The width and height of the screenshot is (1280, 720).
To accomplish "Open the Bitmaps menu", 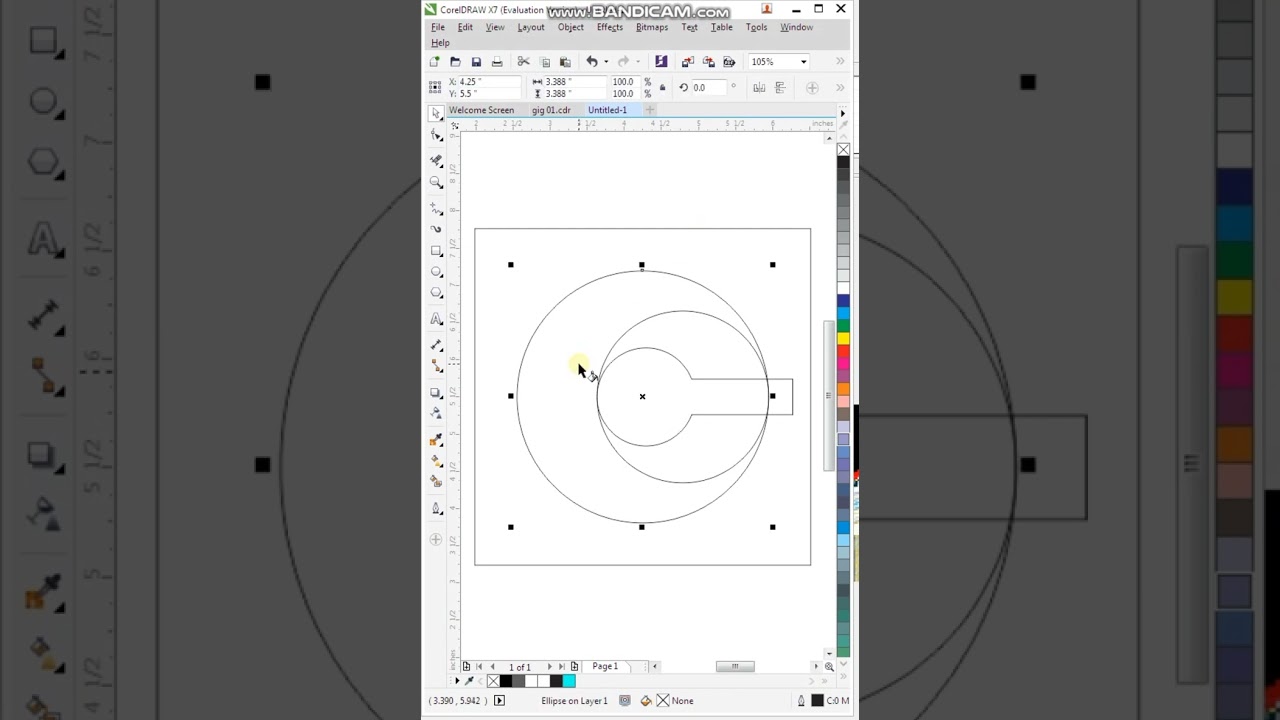I will (652, 27).
